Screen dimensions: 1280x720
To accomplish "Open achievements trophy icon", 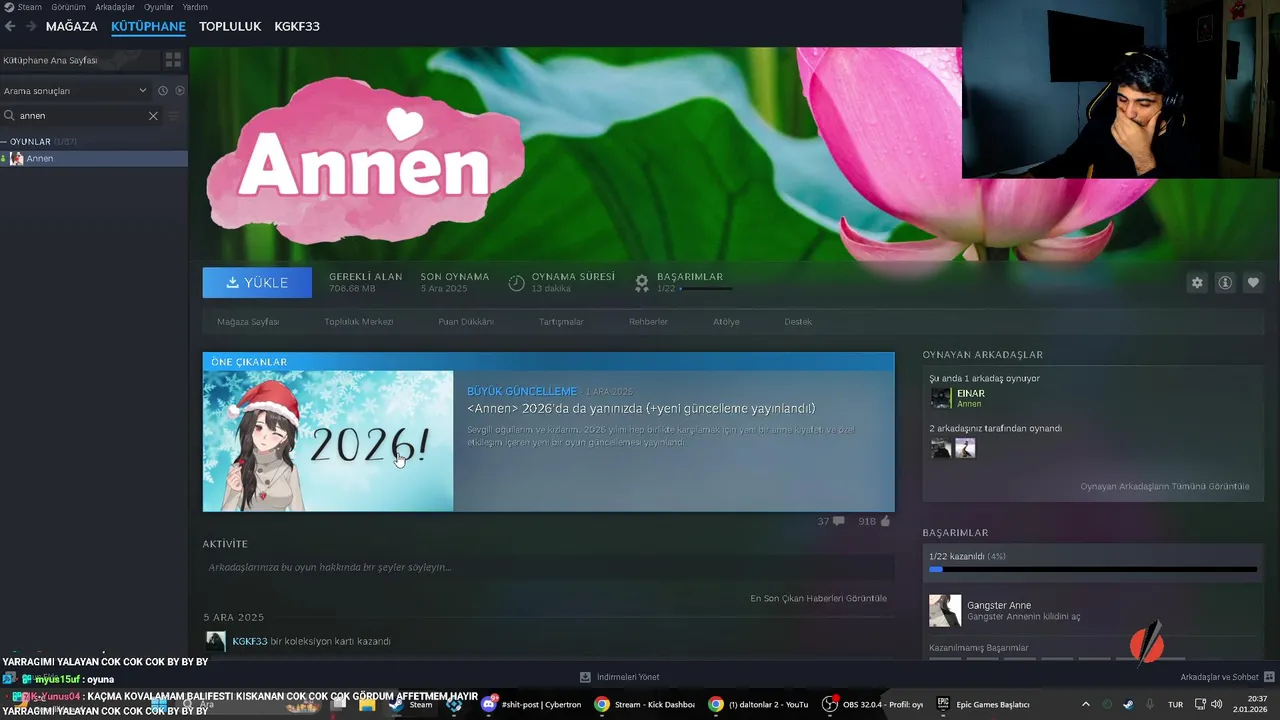I will coord(642,283).
